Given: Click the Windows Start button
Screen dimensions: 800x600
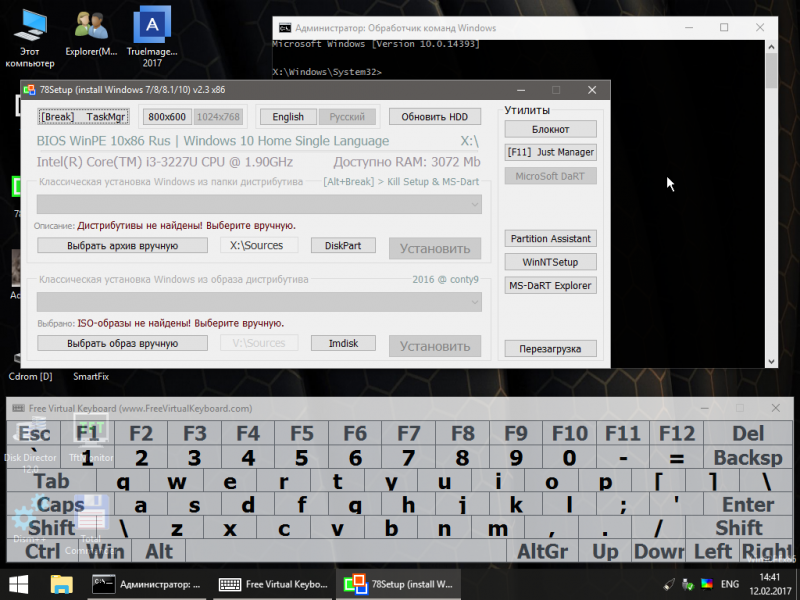Looking at the screenshot, I should [19, 585].
